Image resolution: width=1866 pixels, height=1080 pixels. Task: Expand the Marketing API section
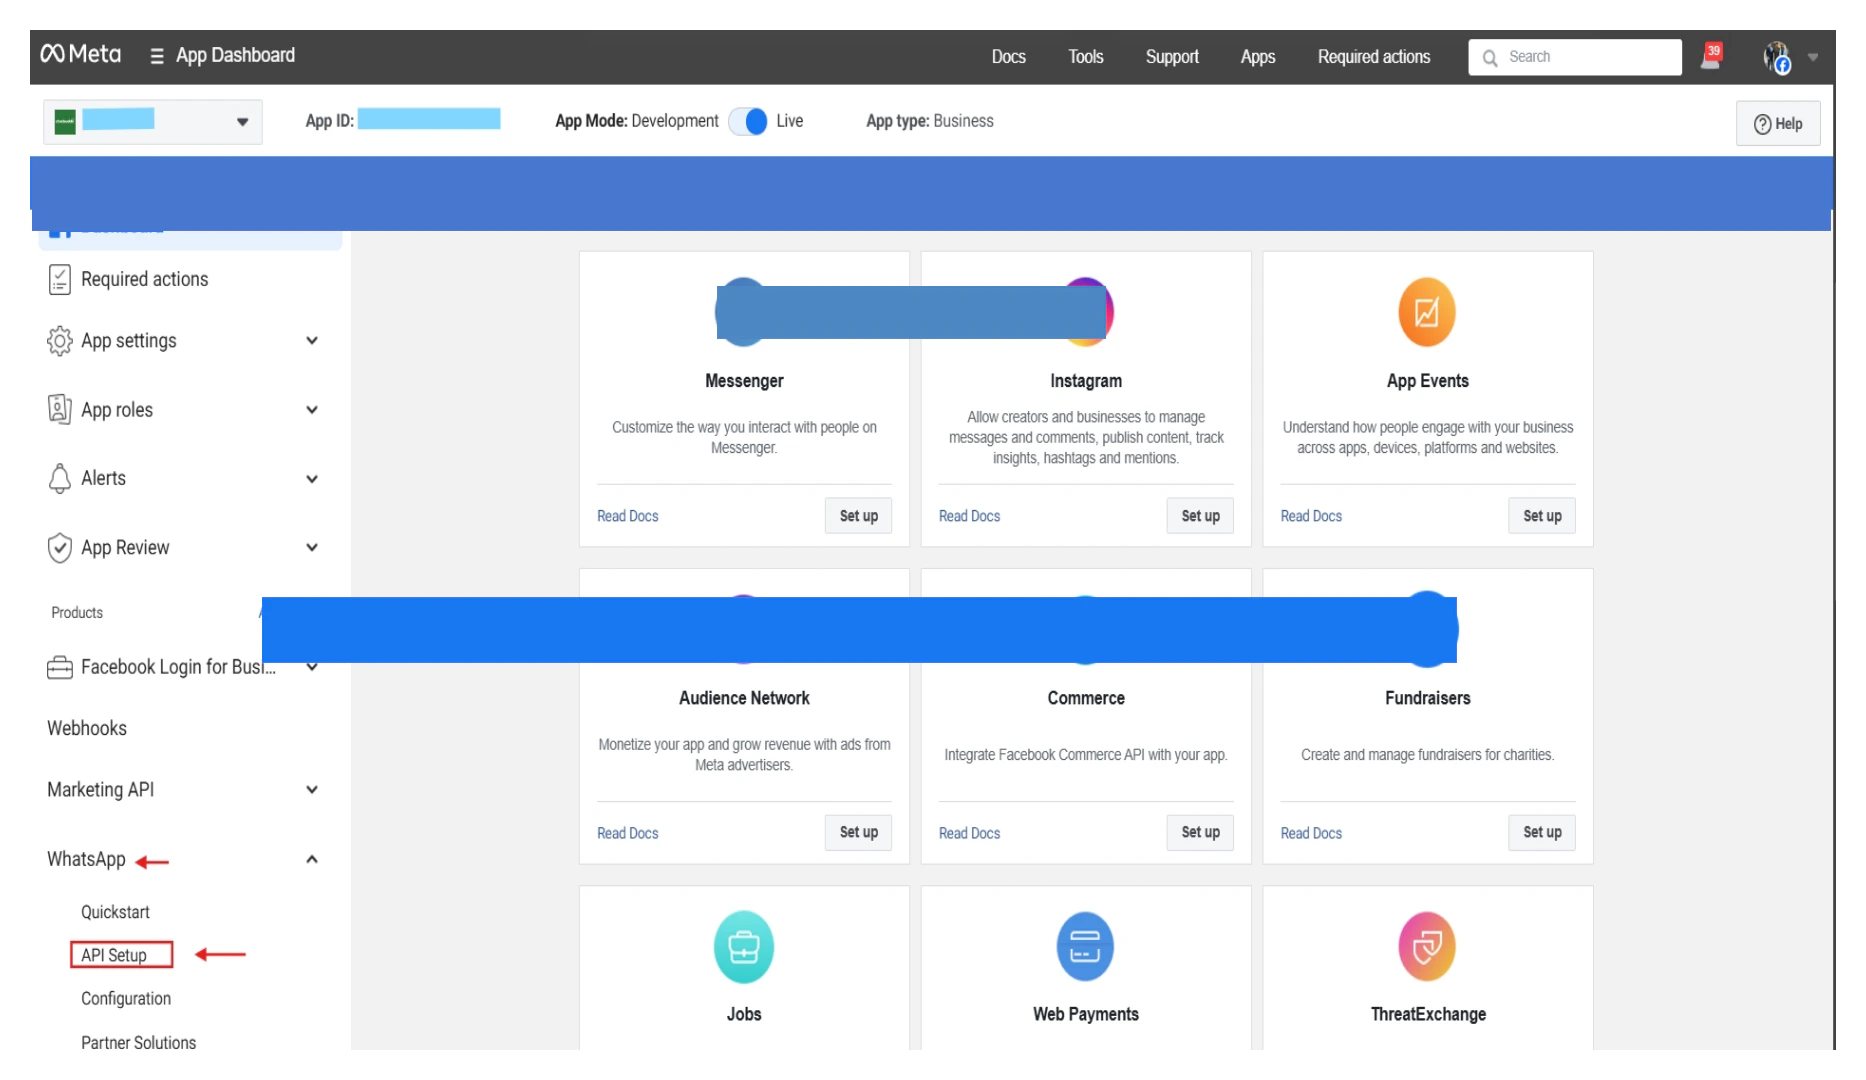(312, 790)
